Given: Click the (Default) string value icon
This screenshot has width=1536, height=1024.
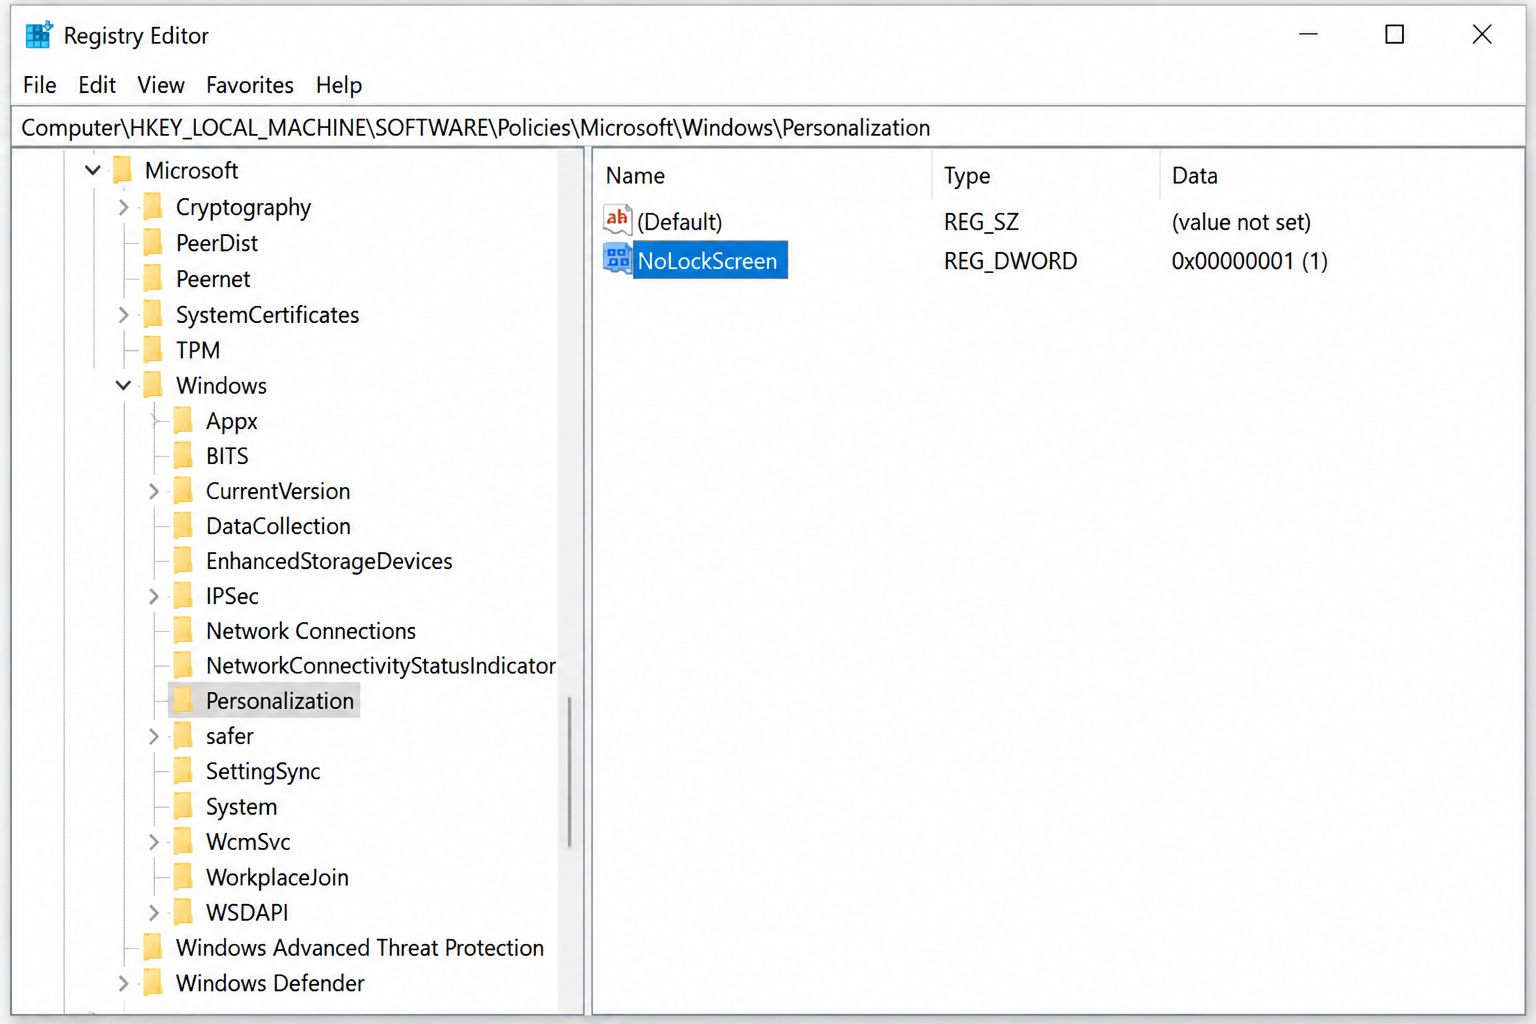Looking at the screenshot, I should 617,220.
